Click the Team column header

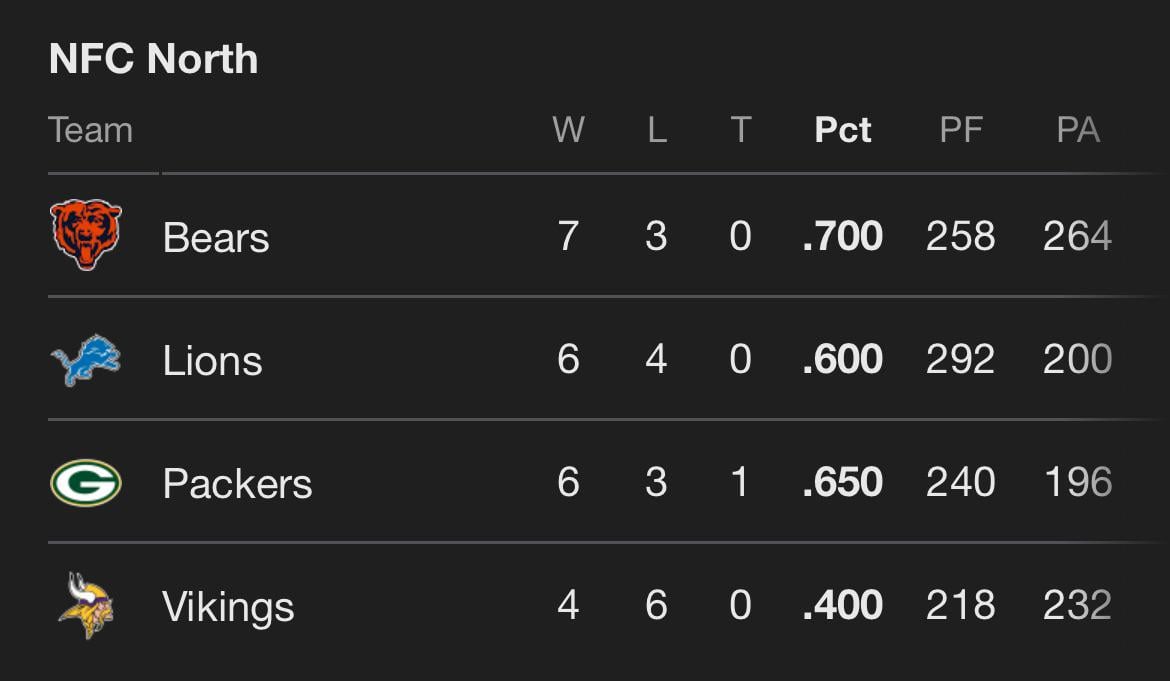[91, 130]
